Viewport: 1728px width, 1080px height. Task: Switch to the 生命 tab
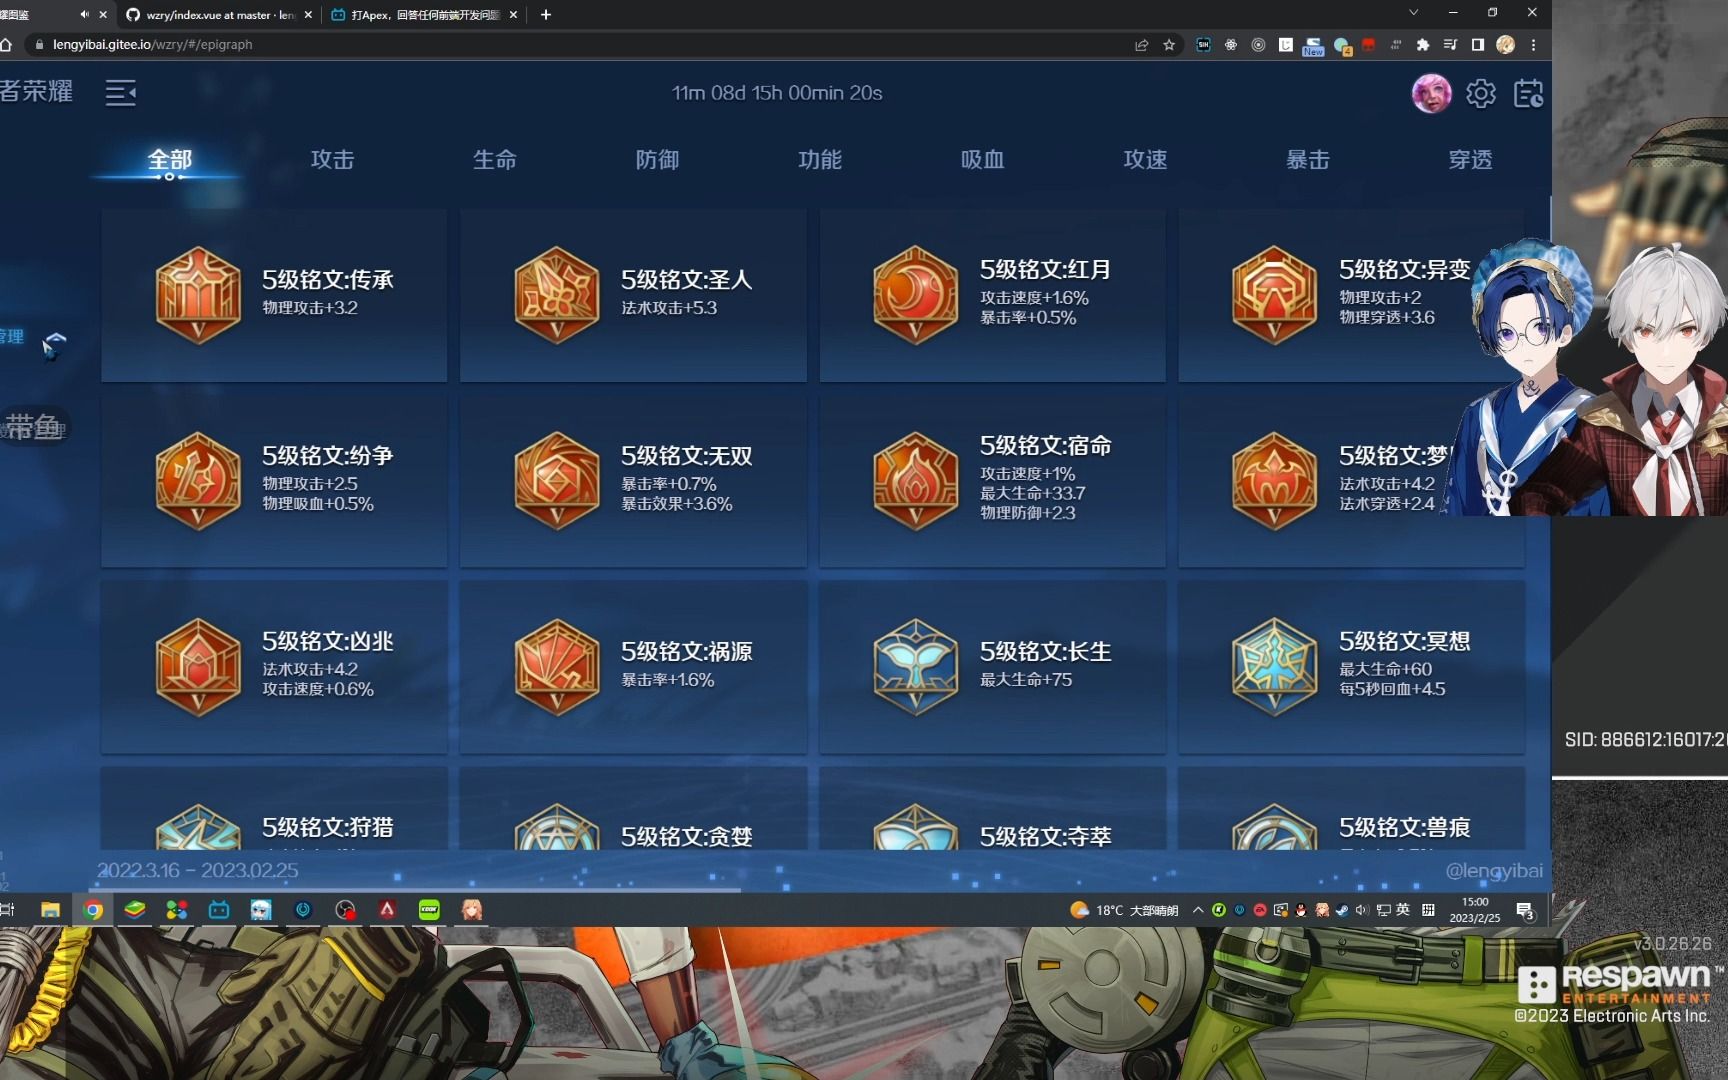pos(495,160)
